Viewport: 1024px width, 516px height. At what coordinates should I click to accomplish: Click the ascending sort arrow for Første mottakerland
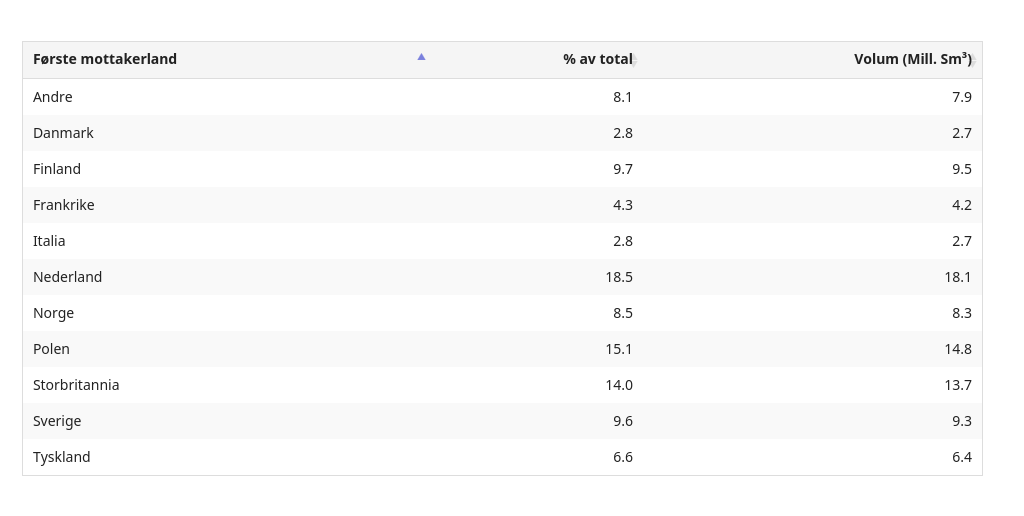[421, 57]
